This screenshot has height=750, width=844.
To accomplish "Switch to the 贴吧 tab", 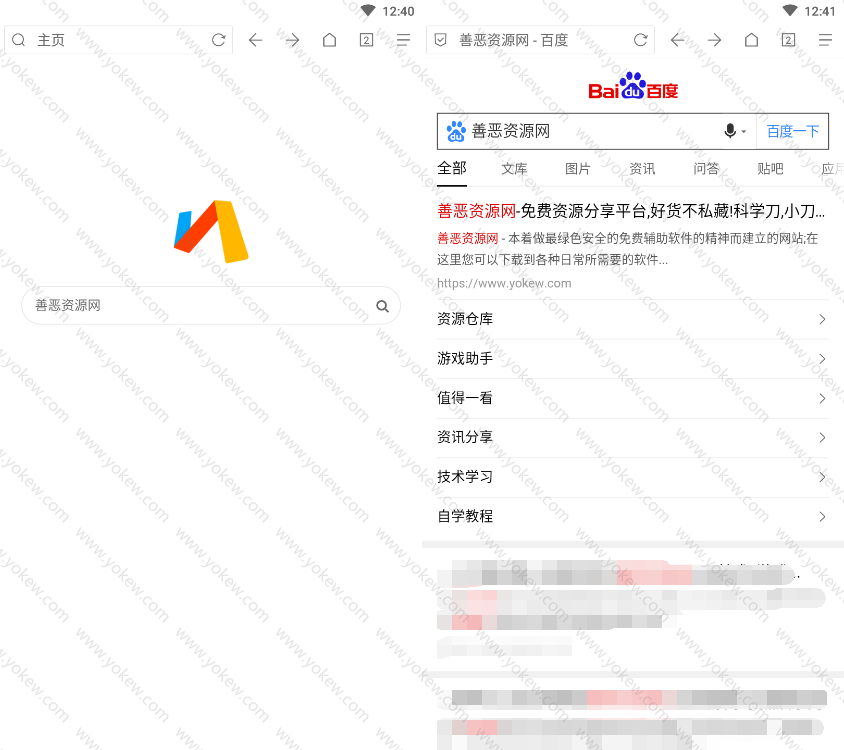I will pos(770,169).
